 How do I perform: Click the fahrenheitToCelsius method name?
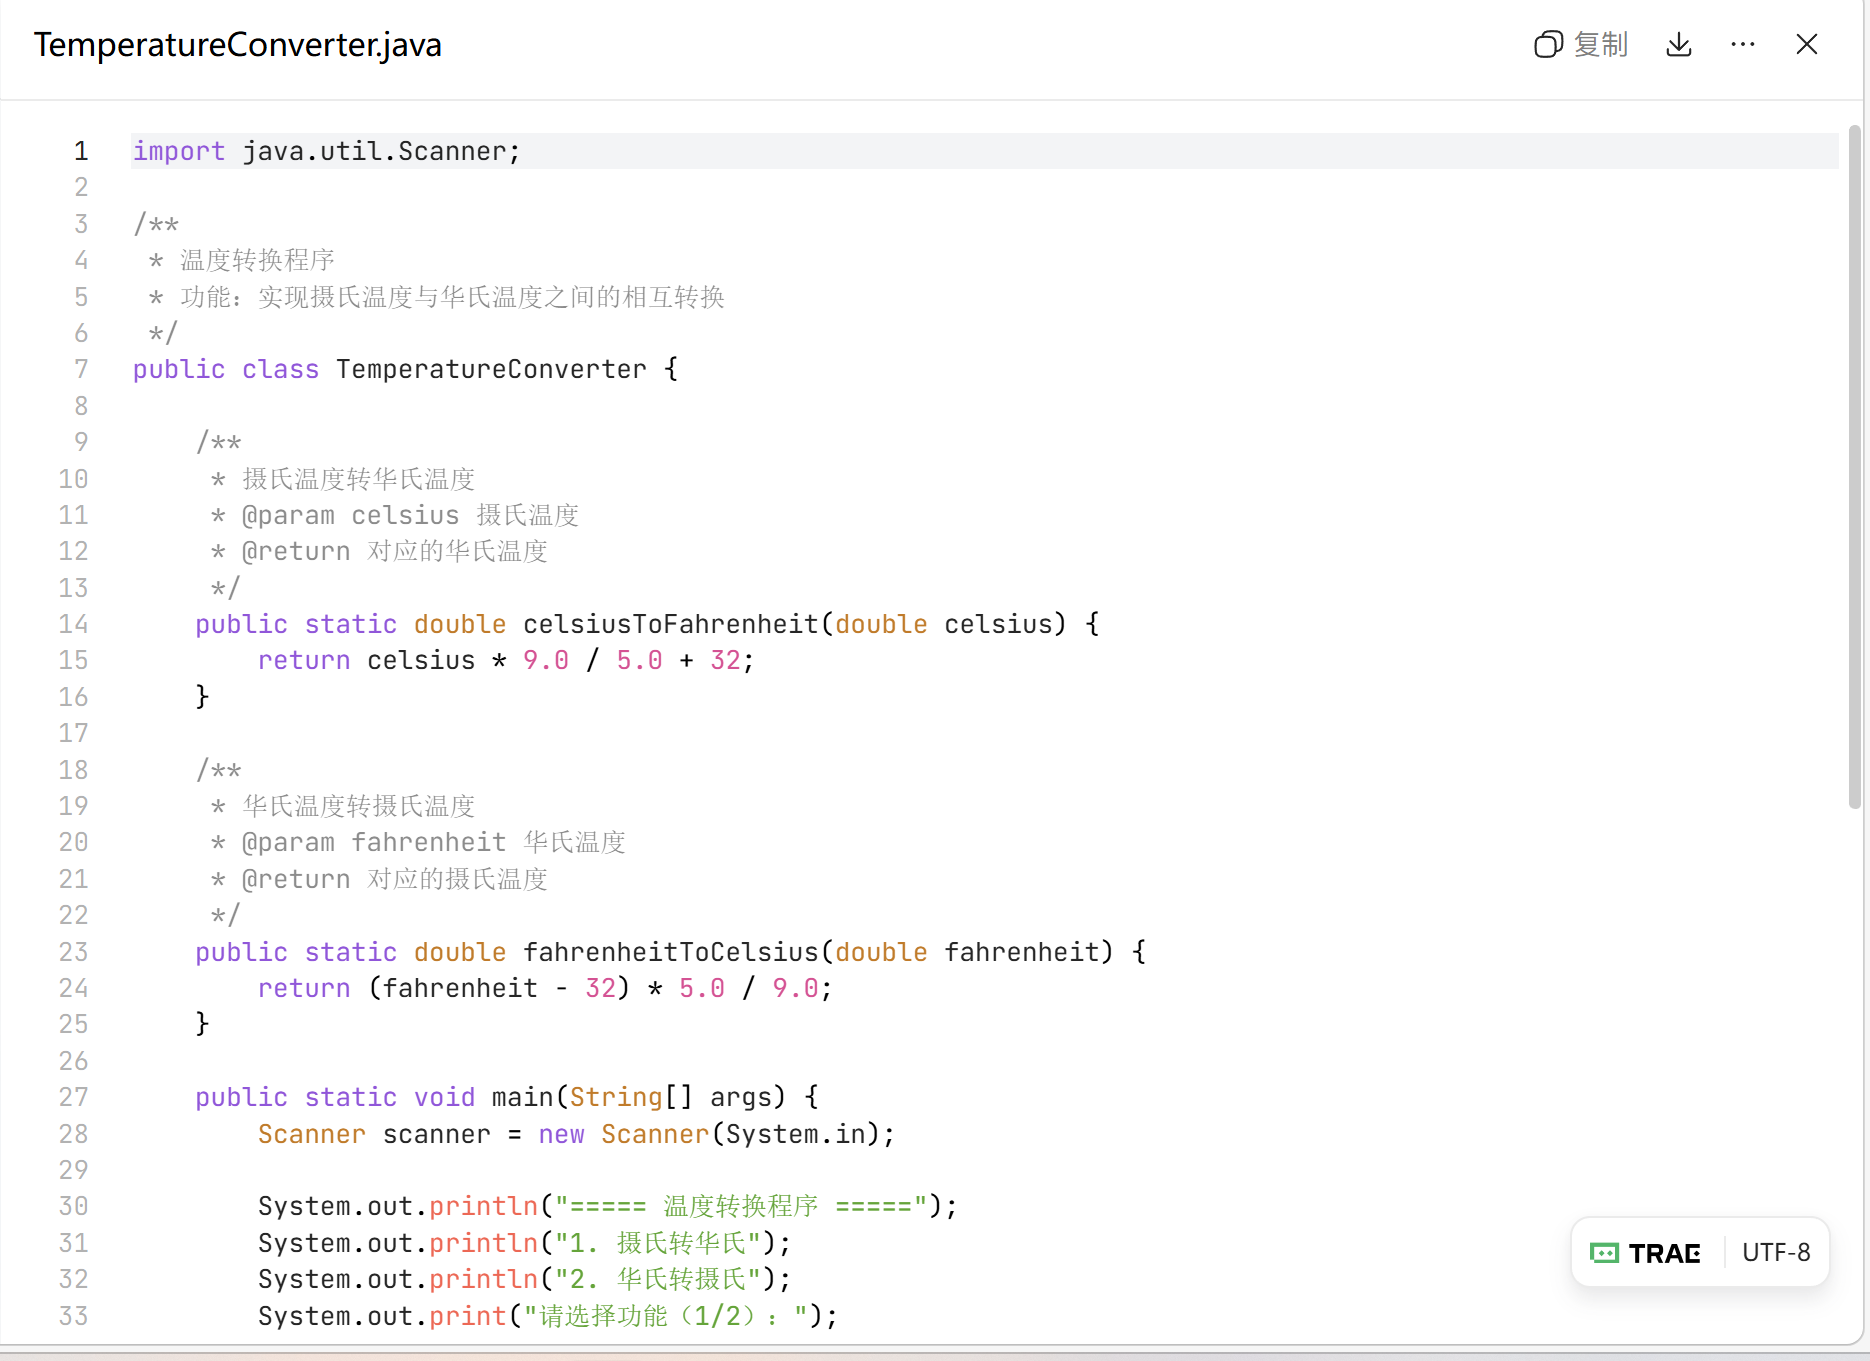pos(670,952)
